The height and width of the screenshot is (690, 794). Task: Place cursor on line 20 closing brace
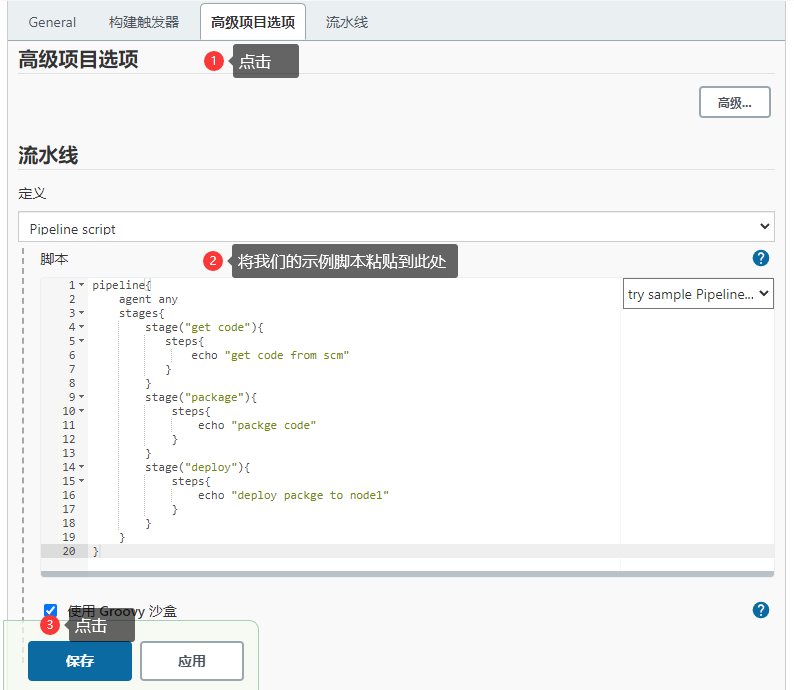[x=96, y=551]
